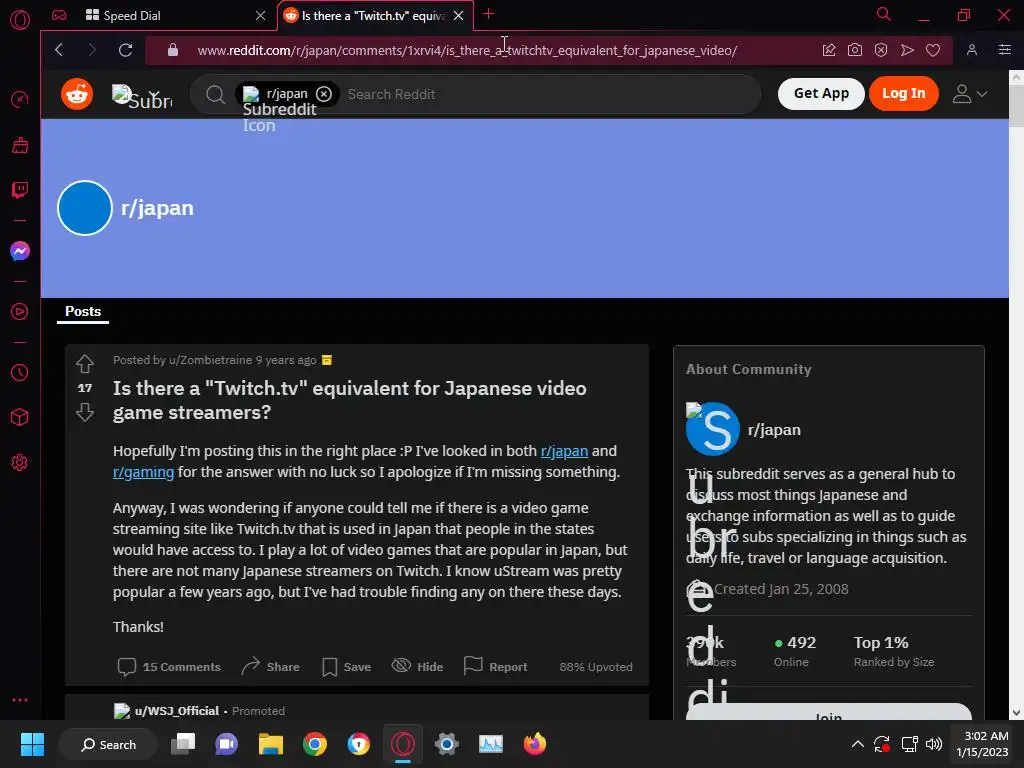Bookmark page with the heart icon

(933, 50)
